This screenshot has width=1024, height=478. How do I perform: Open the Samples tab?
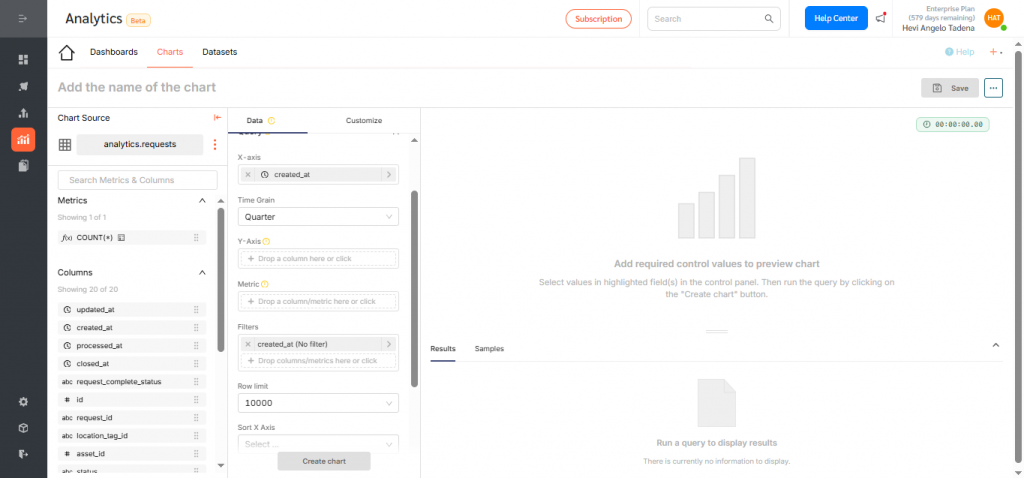pos(489,348)
